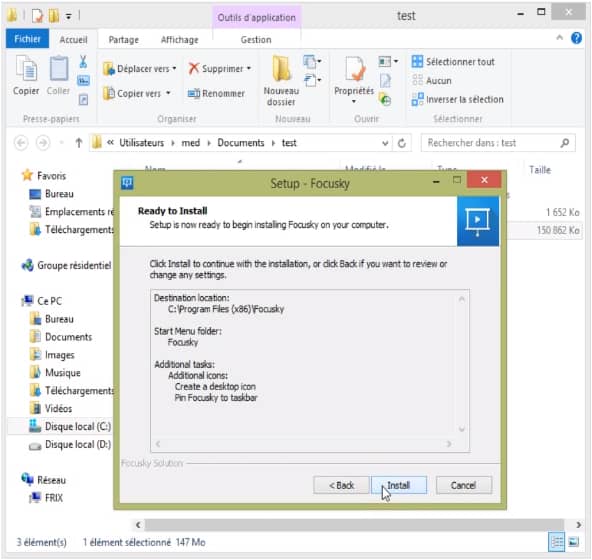Click the Up arrow navigation icon

click(x=79, y=143)
